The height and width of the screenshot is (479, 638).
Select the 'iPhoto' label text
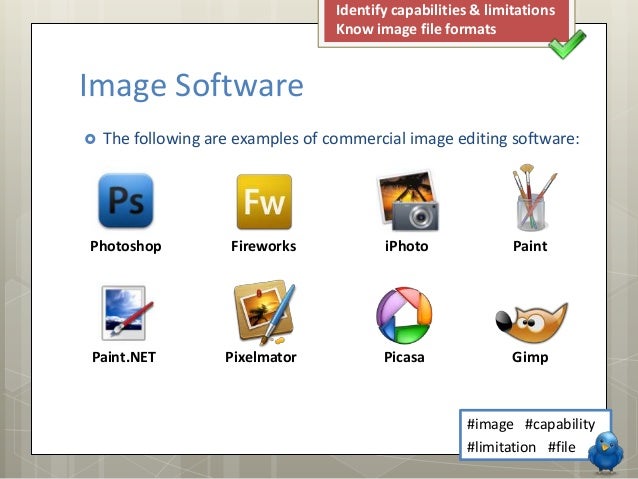point(406,246)
